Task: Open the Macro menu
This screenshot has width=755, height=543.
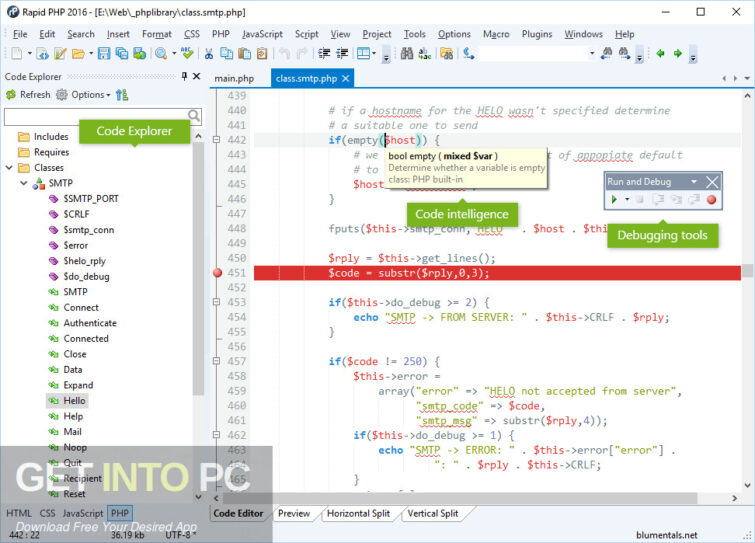Action: [496, 34]
